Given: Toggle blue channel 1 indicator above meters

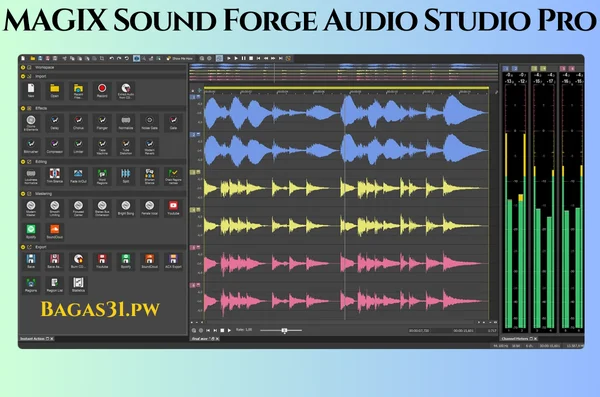Looking at the screenshot, I should click(x=506, y=69).
